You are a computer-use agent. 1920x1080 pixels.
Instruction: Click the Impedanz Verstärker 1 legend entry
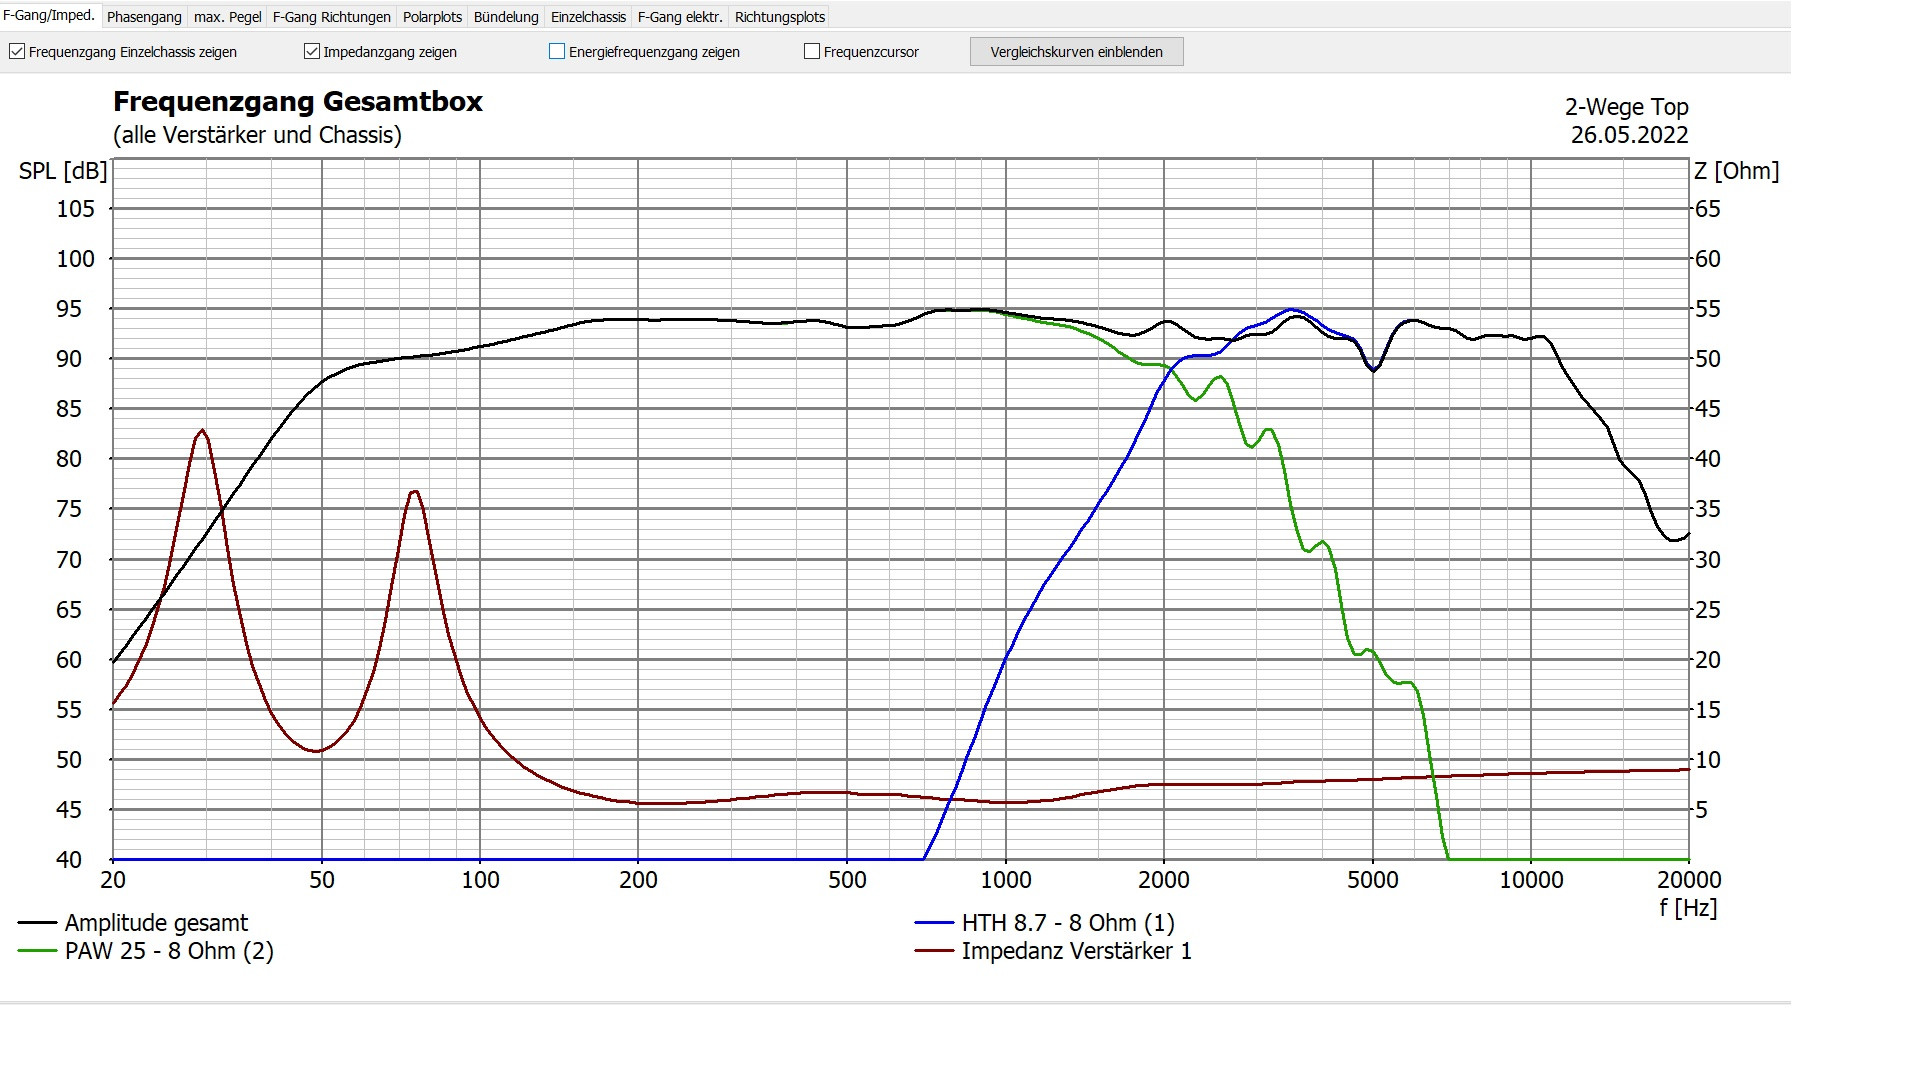[1076, 951]
